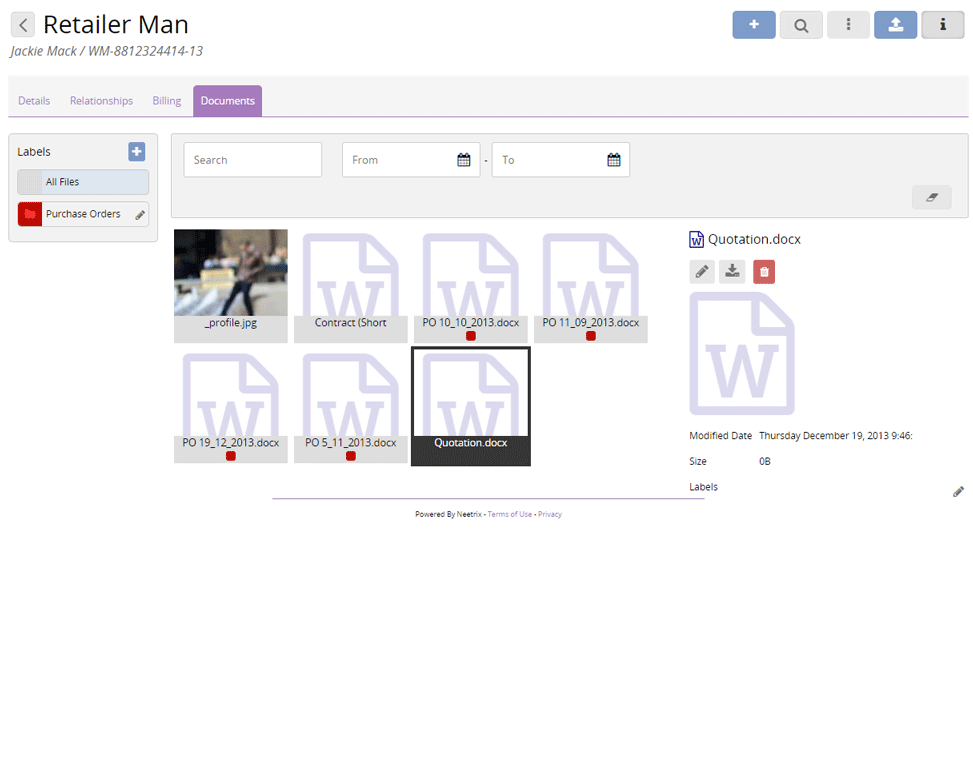Select the Quotation.docx thumbnail in grid
Viewport: 973px width, 783px height.
pyautogui.click(x=471, y=406)
